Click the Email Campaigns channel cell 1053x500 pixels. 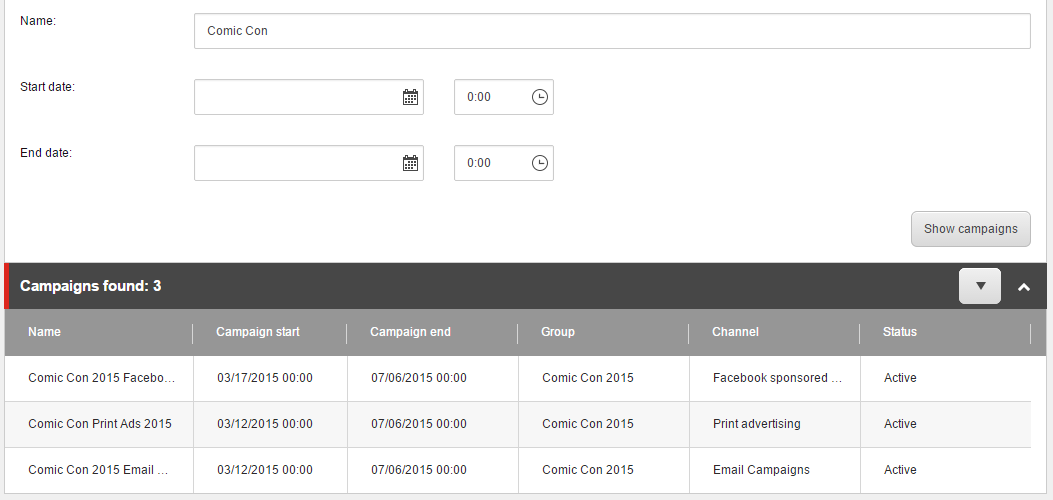[762, 470]
